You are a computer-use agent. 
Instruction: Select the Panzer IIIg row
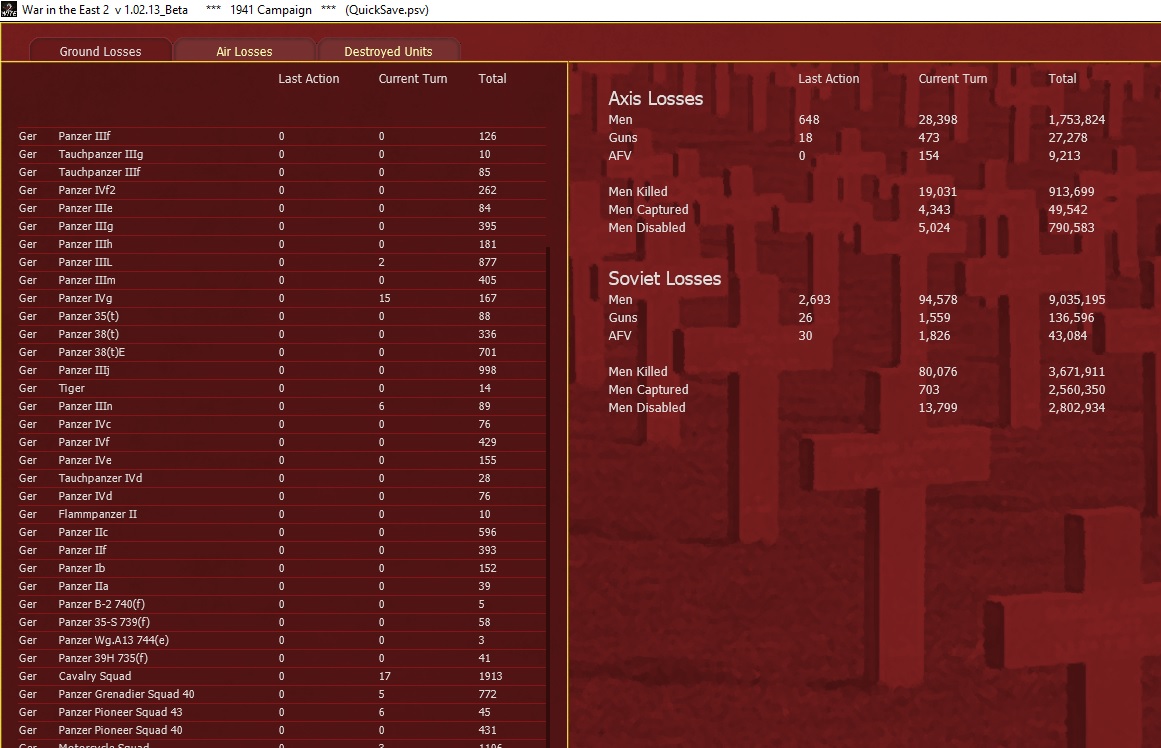click(x=282, y=226)
